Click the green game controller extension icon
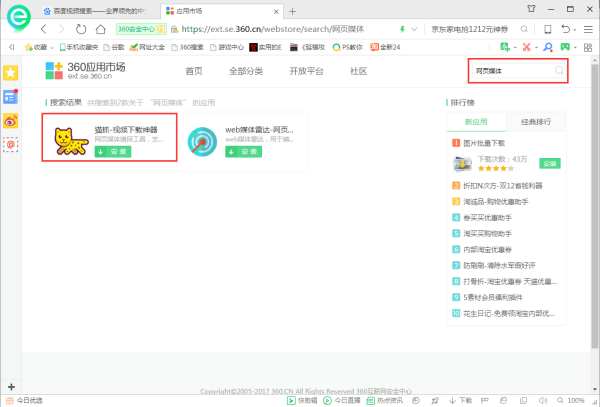Image resolution: width=600 pixels, height=407 pixels. coord(565,47)
